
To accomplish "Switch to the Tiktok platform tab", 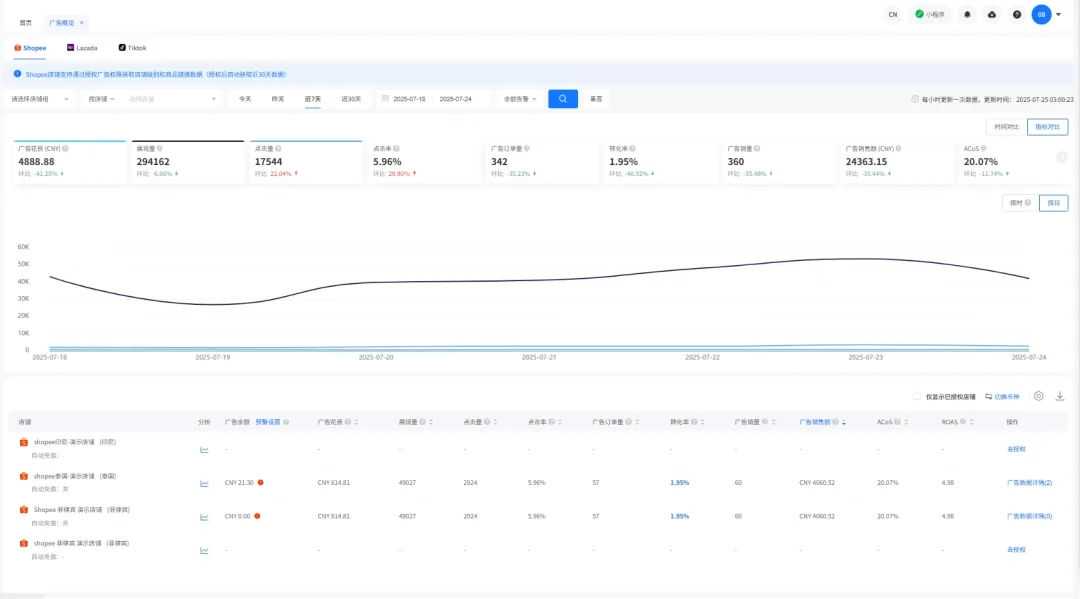I will click(132, 47).
